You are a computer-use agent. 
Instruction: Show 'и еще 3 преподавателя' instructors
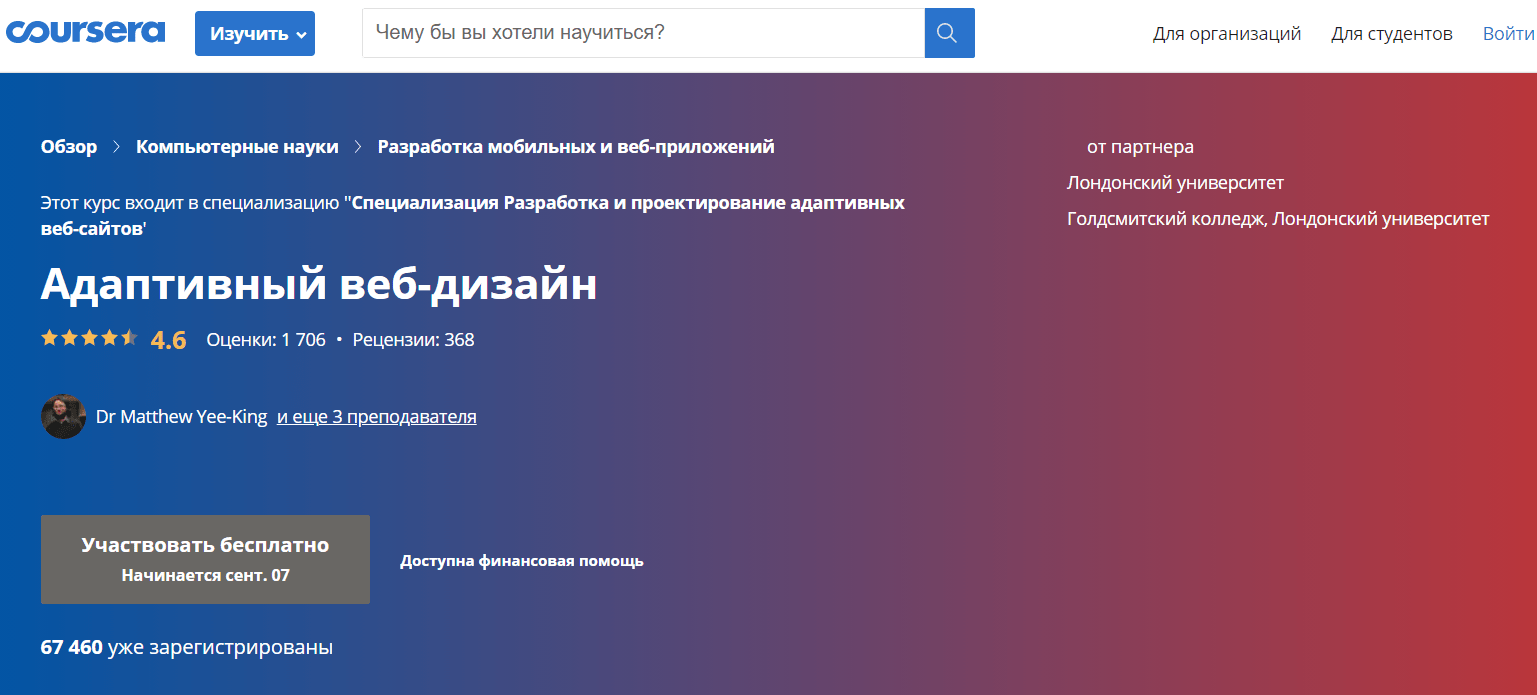[x=376, y=417]
